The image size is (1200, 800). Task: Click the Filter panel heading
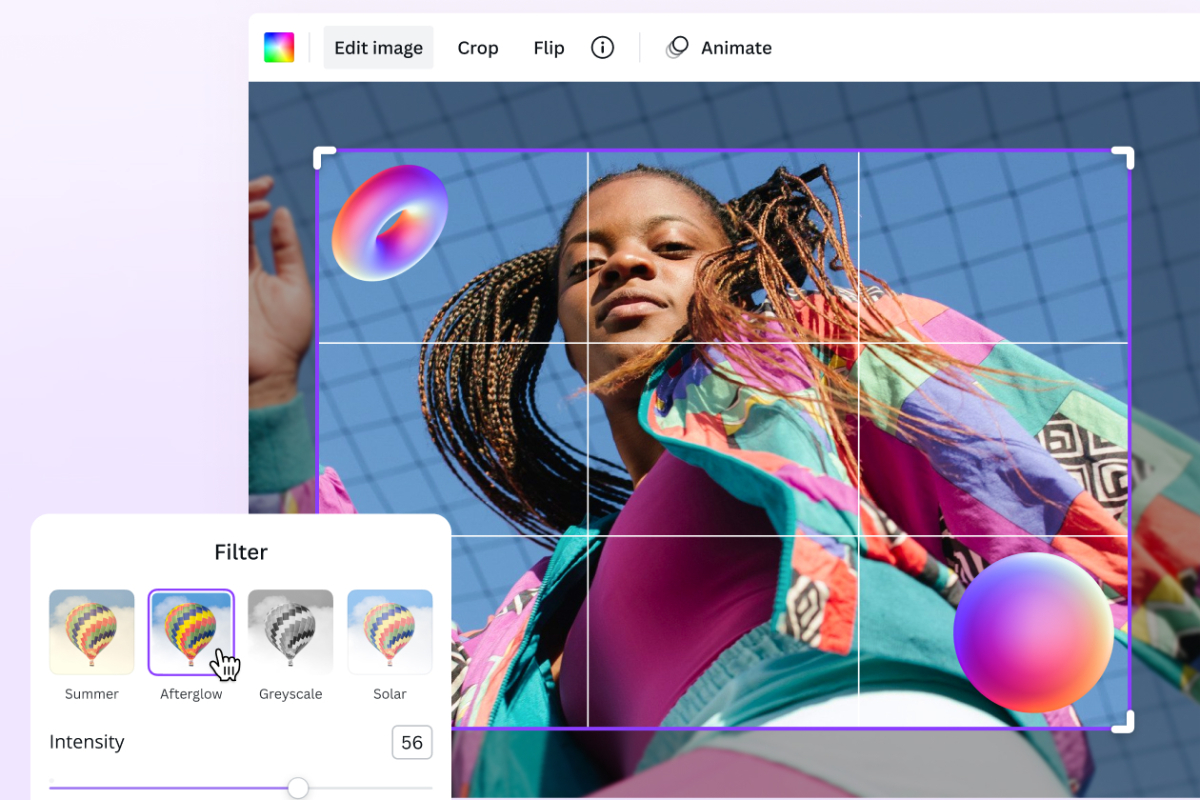(x=240, y=551)
